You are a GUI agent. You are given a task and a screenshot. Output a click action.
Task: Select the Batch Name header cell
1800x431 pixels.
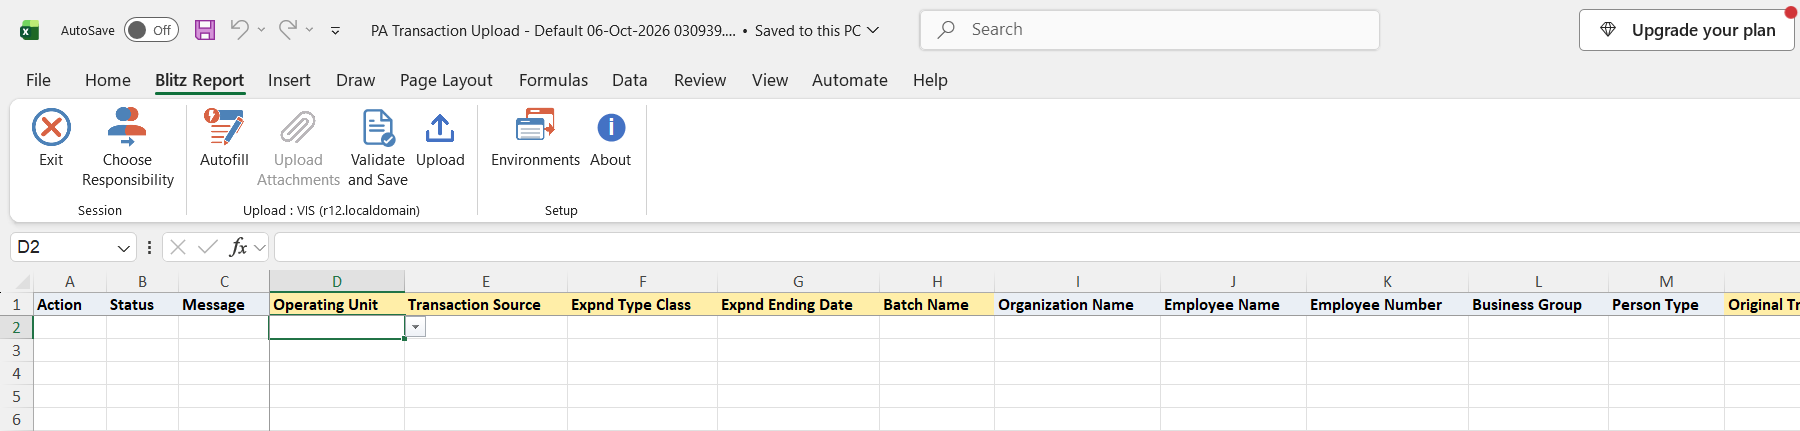[937, 304]
